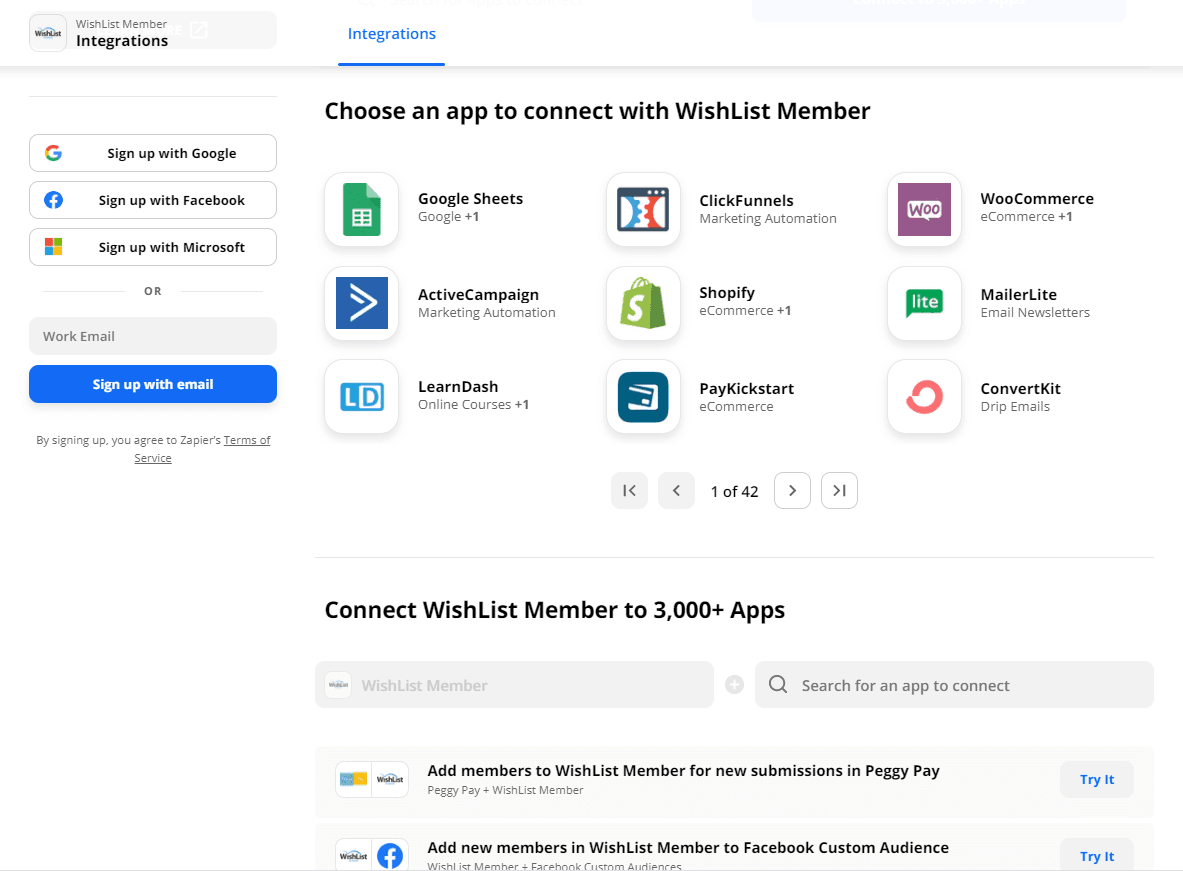Viewport: 1183px width, 871px height.
Task: Open the MailerLite name link
Action: [x=1019, y=294]
